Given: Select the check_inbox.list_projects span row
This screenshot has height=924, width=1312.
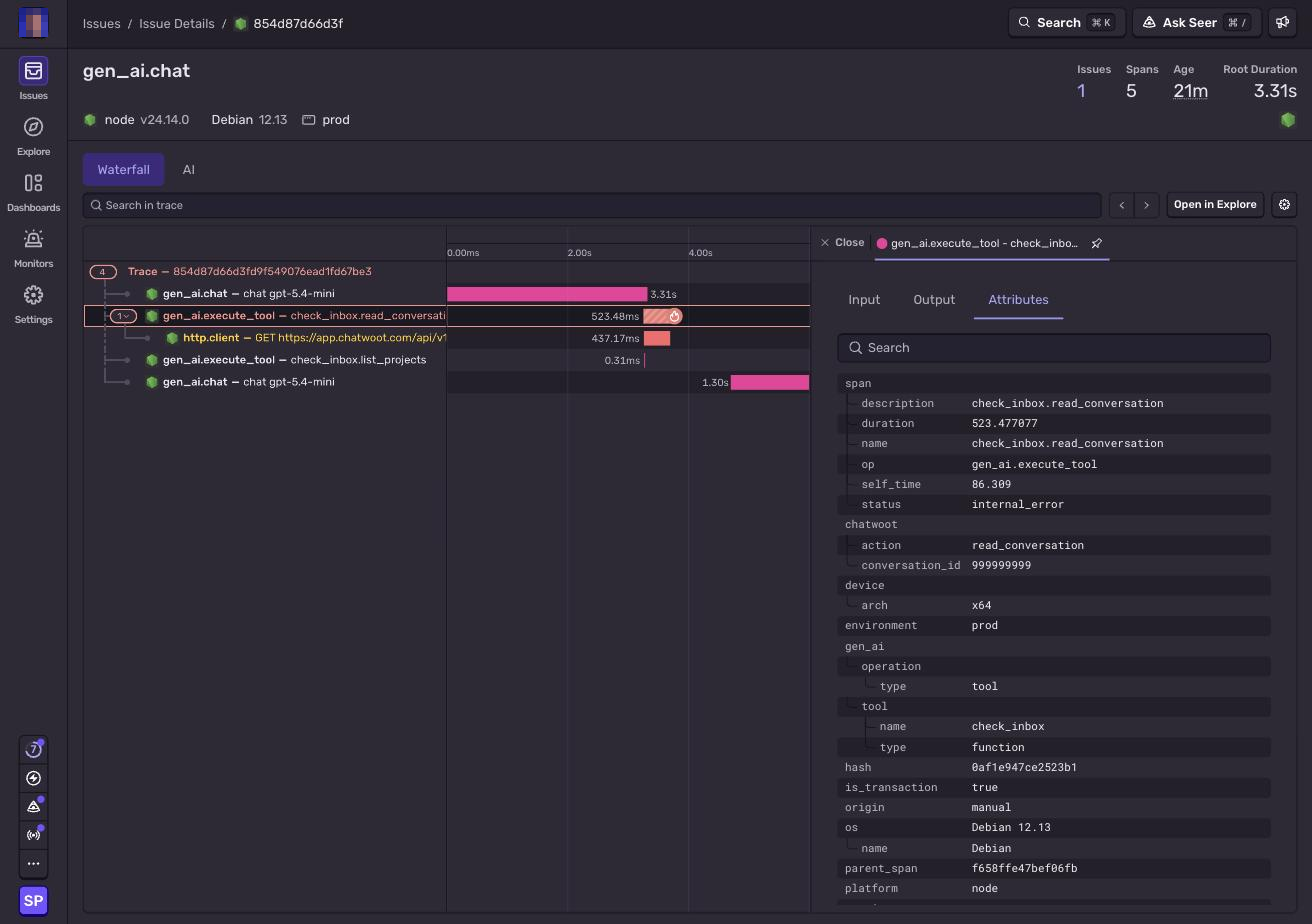Looking at the screenshot, I should pyautogui.click(x=265, y=360).
